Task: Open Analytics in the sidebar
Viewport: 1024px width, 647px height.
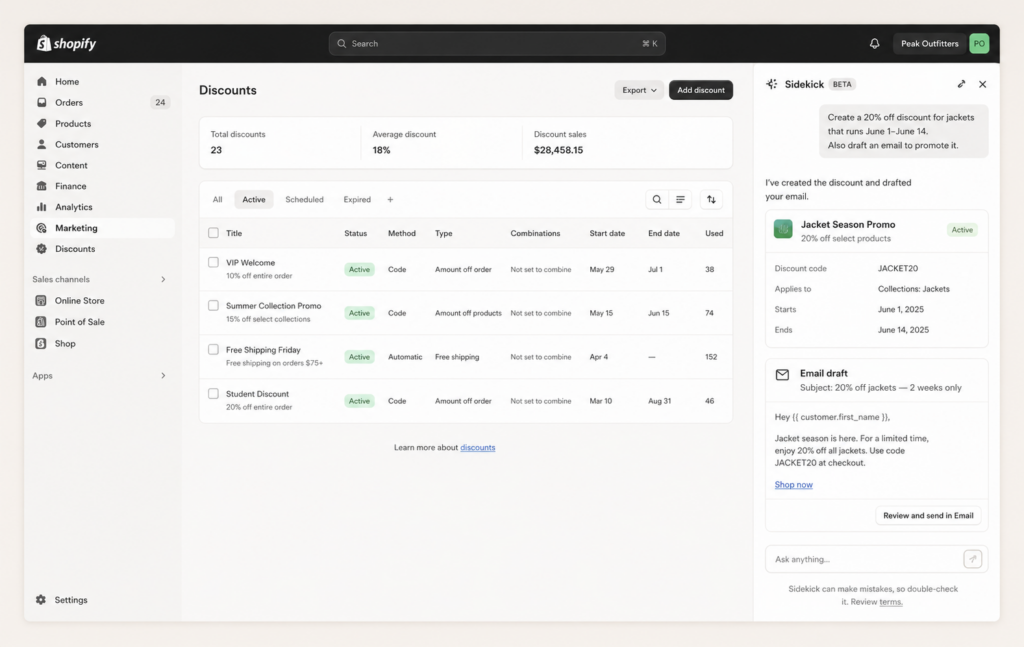Action: tap(102, 207)
